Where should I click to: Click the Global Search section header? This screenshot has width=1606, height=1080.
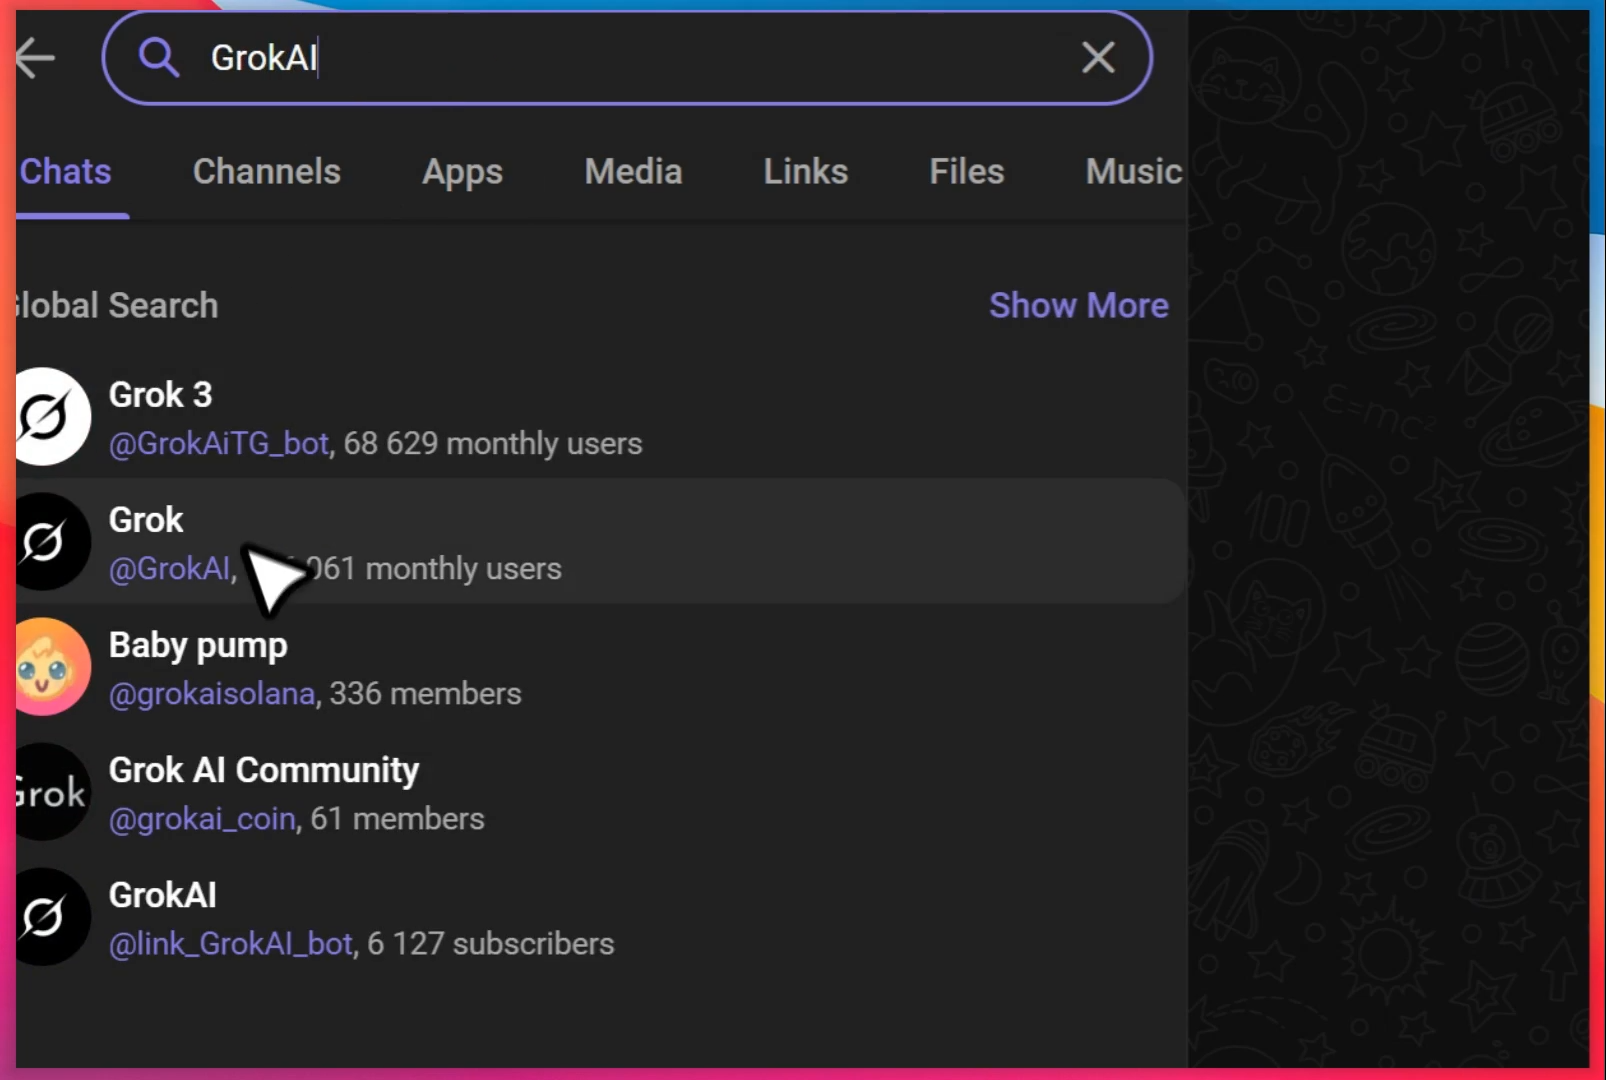click(117, 305)
